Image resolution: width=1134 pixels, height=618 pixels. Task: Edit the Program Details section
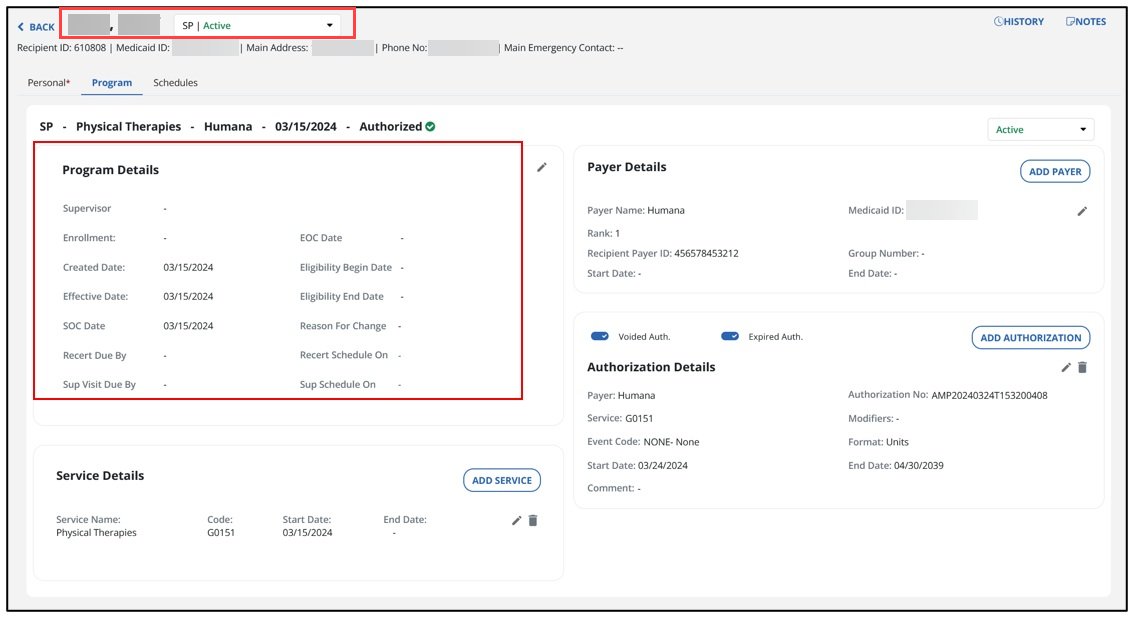coord(541,168)
